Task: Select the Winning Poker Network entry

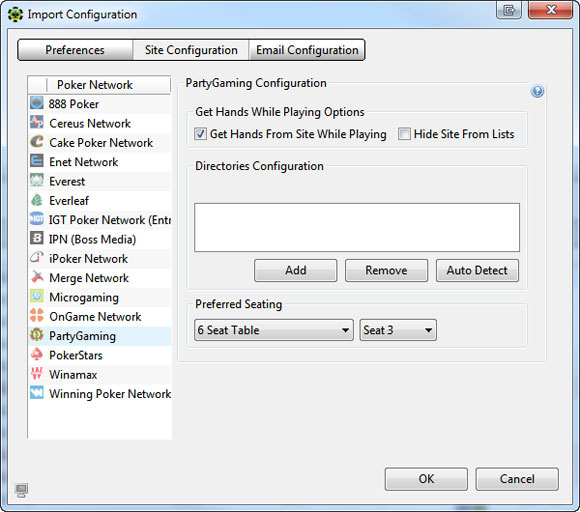Action: 100,394
